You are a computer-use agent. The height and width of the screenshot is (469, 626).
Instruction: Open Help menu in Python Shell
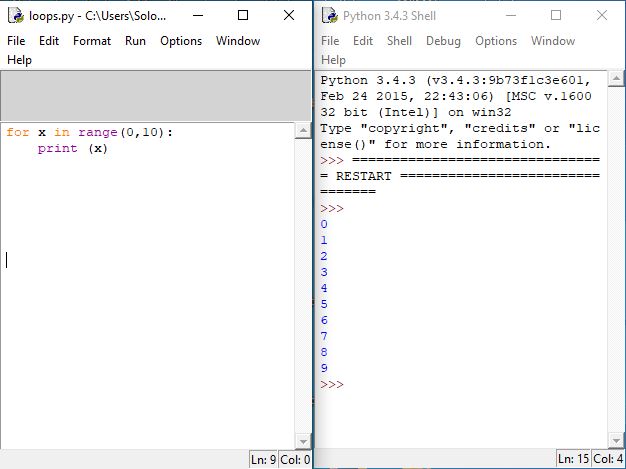(x=333, y=60)
